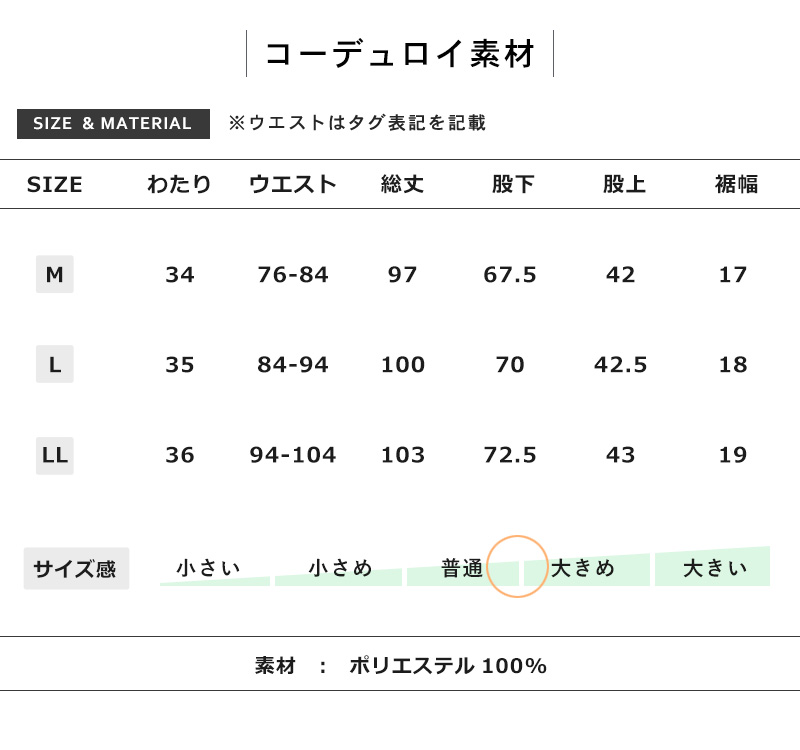
Task: Select the M size badge
Action: point(54,274)
